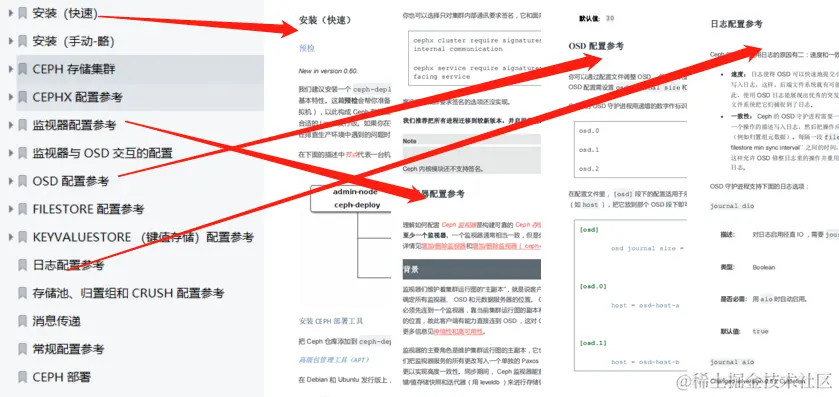The height and width of the screenshot is (397, 839).
Task: Expand the CEPH 存储集群 bookmark arrow
Action: coord(10,68)
